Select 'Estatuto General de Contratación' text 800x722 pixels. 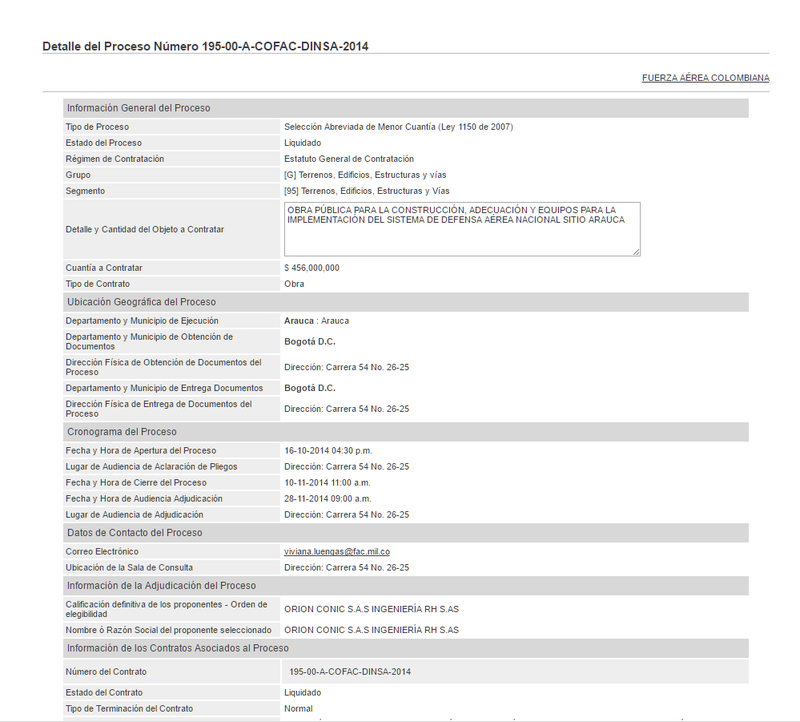349,159
